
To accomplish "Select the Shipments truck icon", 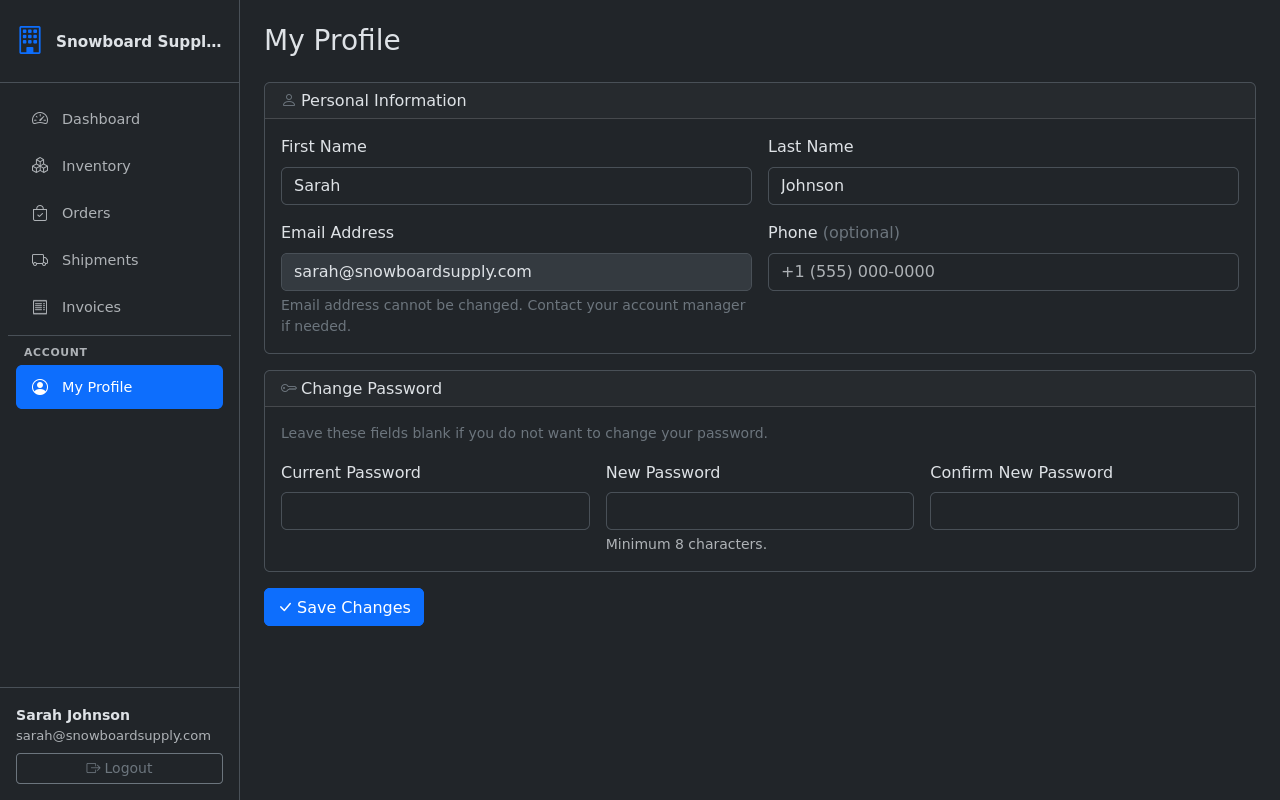I will 39,259.
